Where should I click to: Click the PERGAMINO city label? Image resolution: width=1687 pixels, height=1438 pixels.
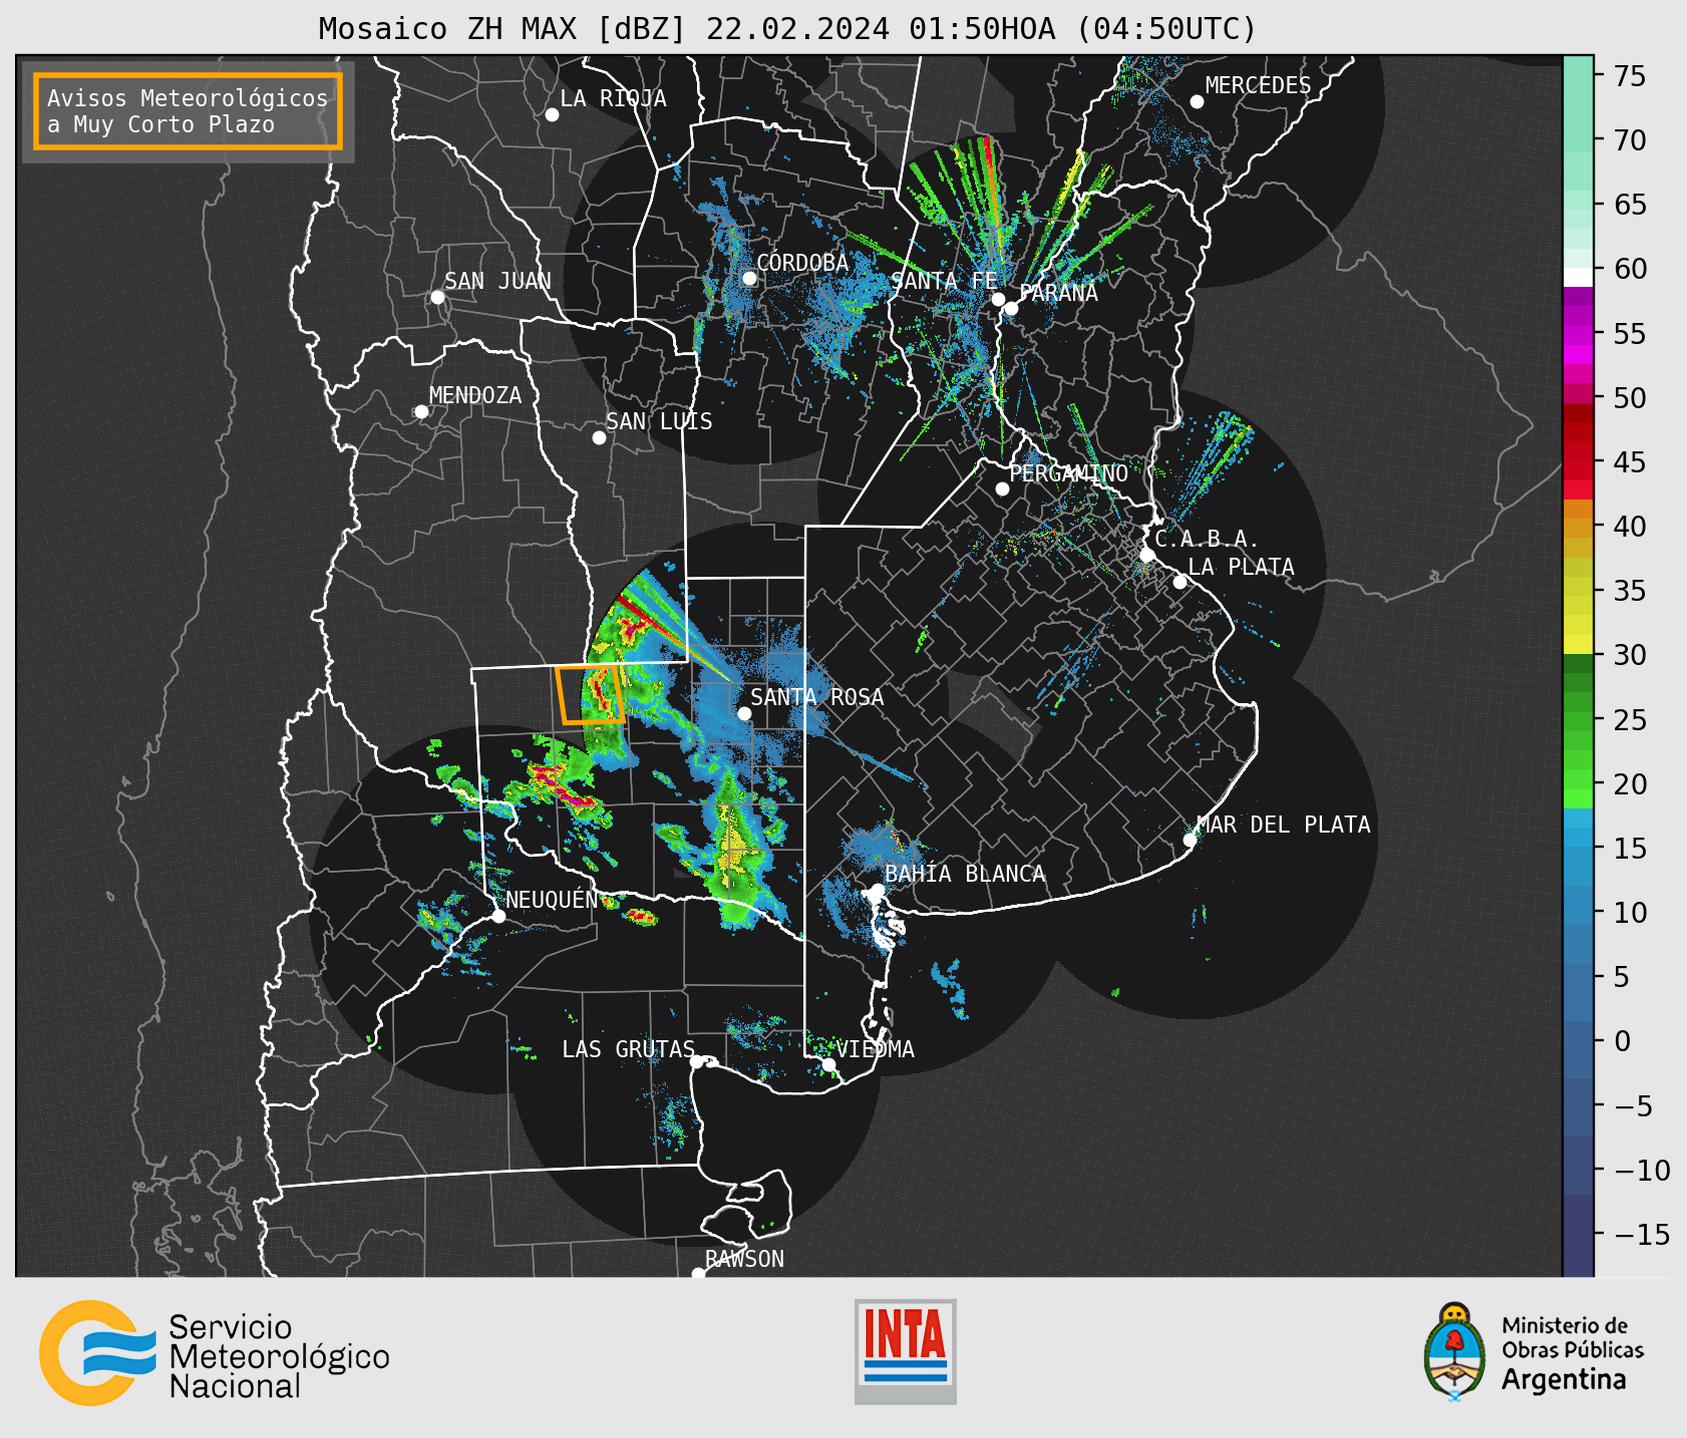coord(1068,473)
